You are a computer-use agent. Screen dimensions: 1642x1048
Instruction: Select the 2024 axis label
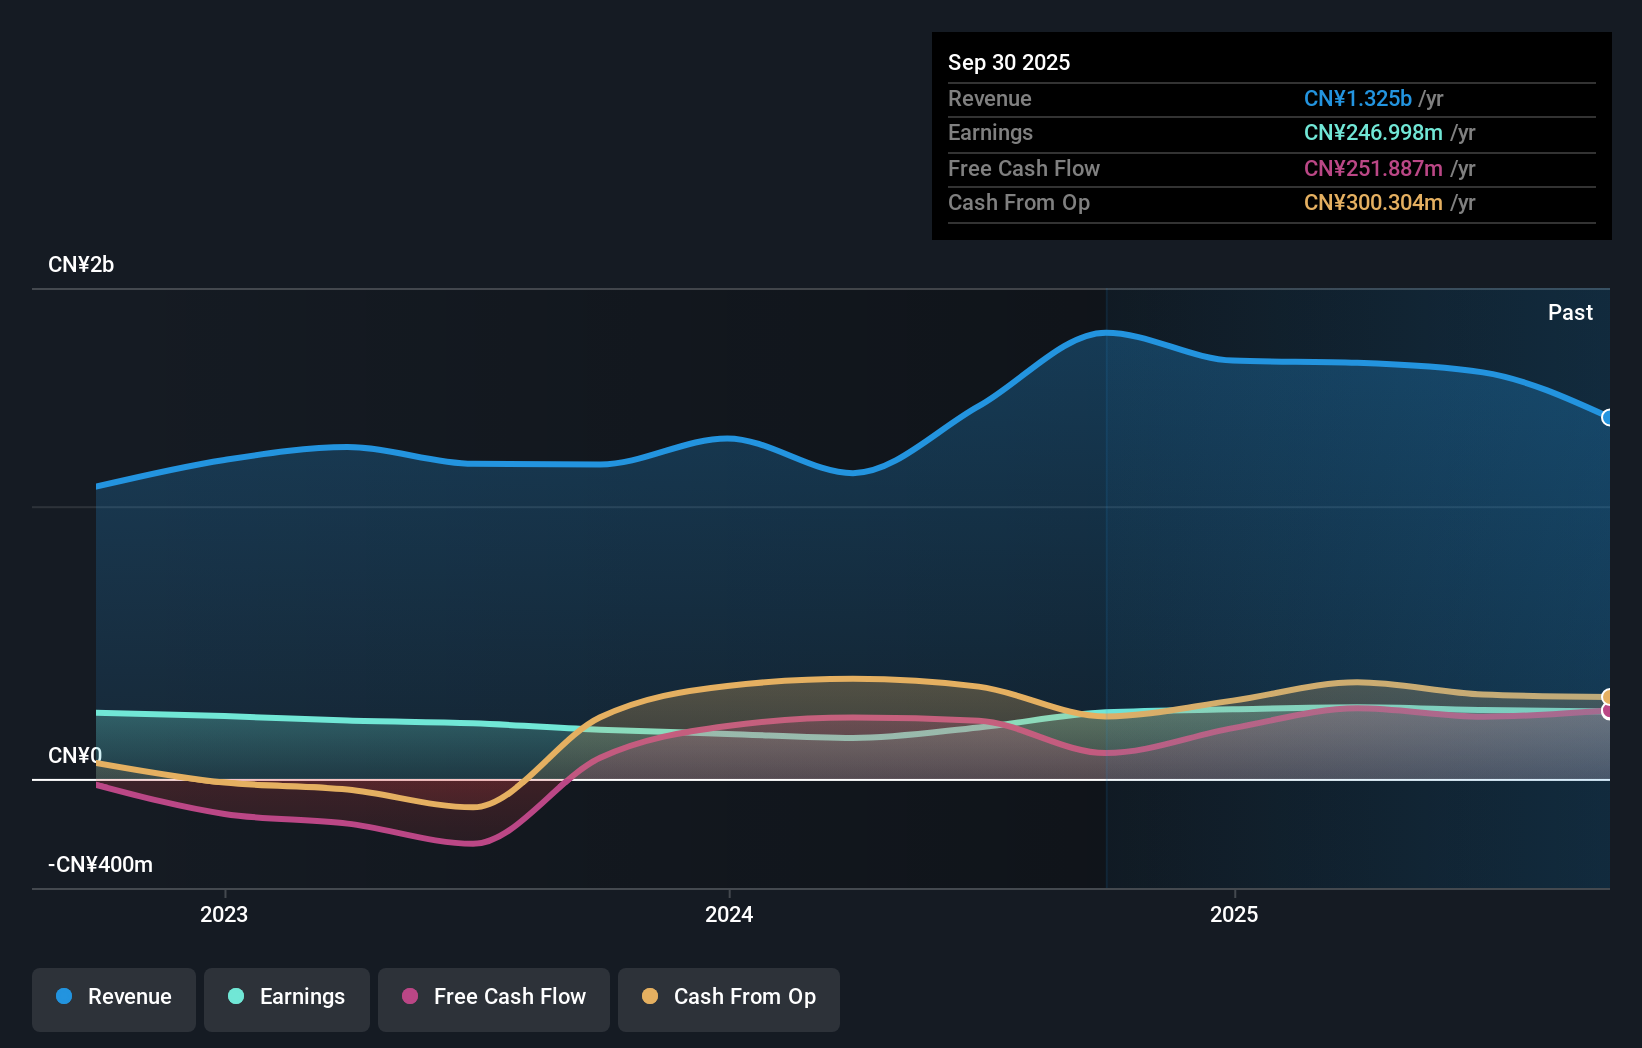(728, 913)
